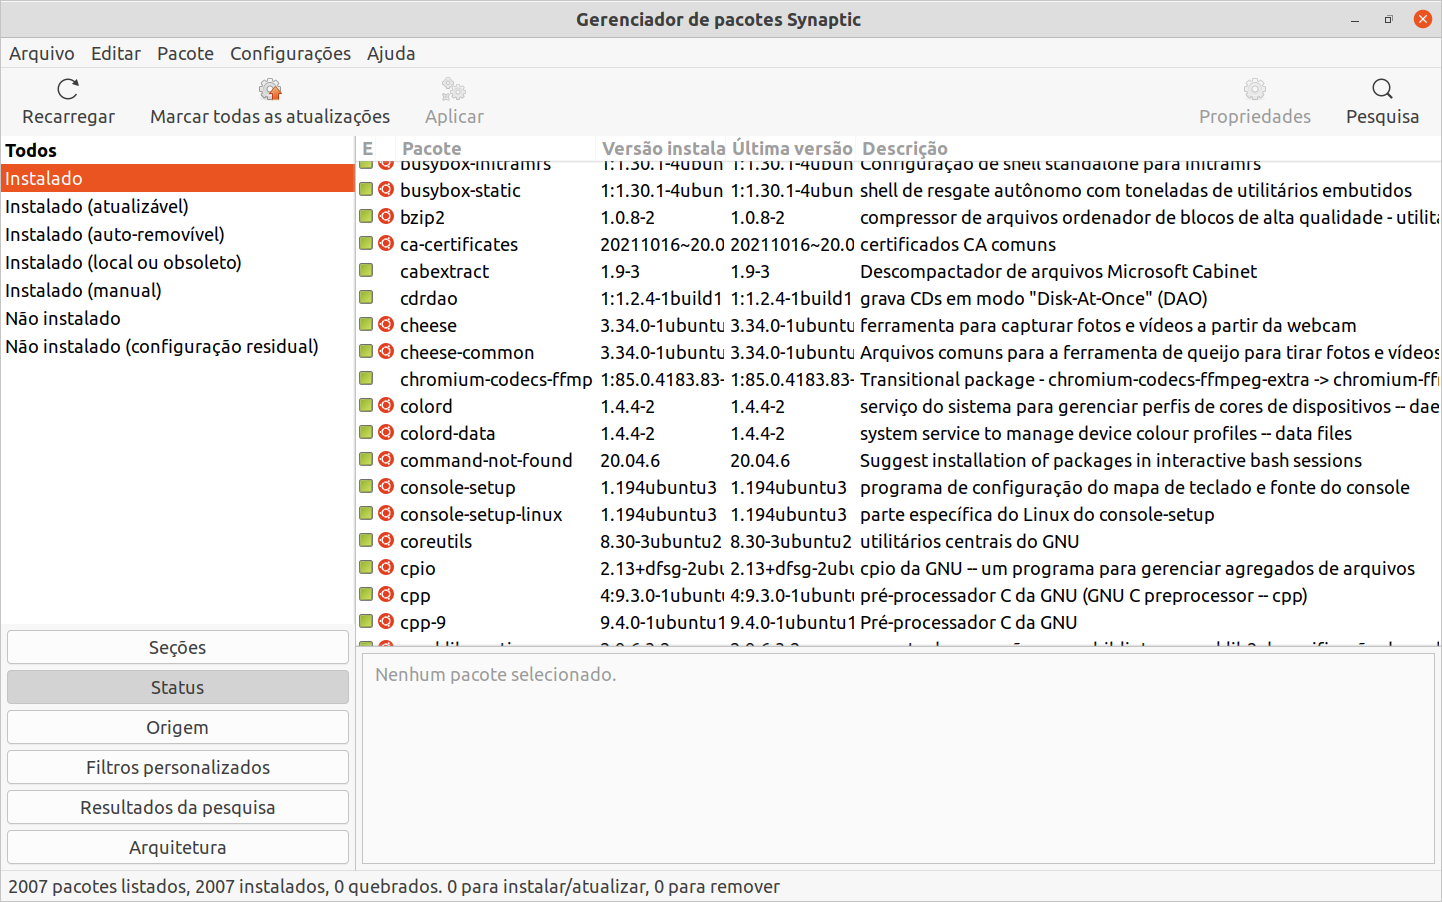
Task: Select the chromium-codecs-ffmp package name
Action: pyautogui.click(x=496, y=379)
